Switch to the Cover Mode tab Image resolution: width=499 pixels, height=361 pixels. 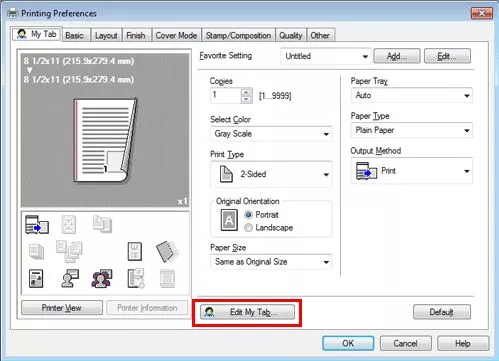pos(176,35)
